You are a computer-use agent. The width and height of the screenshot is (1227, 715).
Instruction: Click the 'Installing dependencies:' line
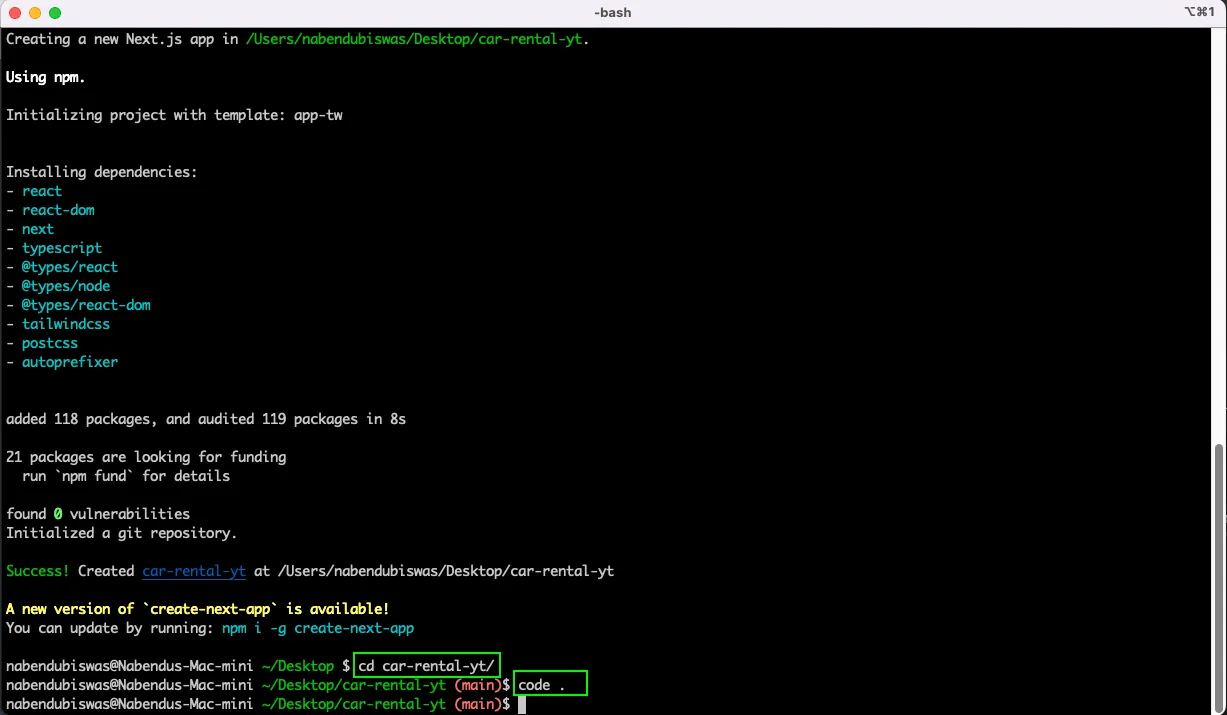(x=102, y=172)
